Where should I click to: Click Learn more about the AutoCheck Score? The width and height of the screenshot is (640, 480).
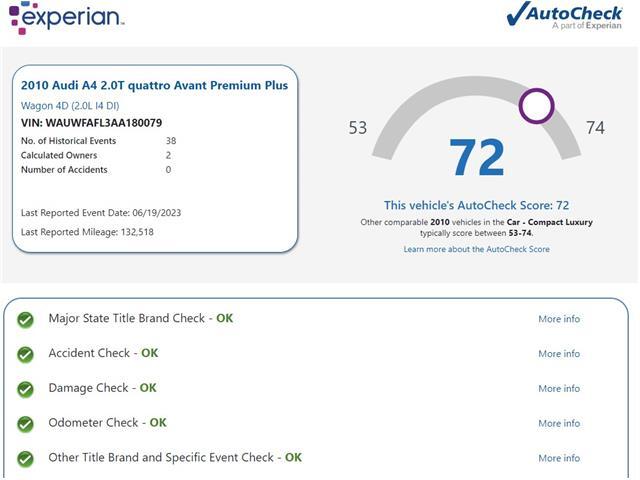[476, 249]
